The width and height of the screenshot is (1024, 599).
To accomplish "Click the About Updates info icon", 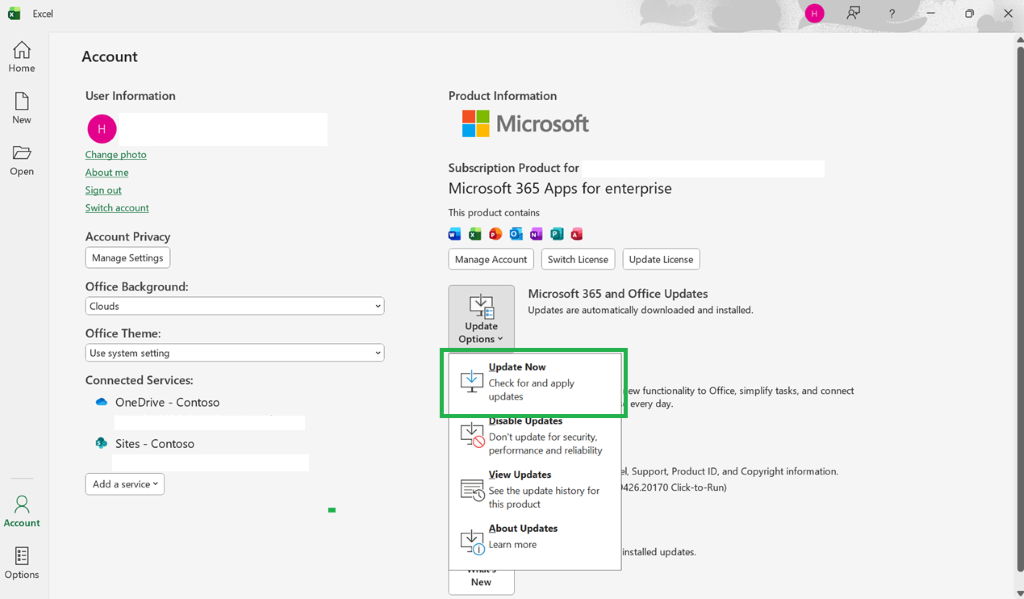I will (x=472, y=542).
